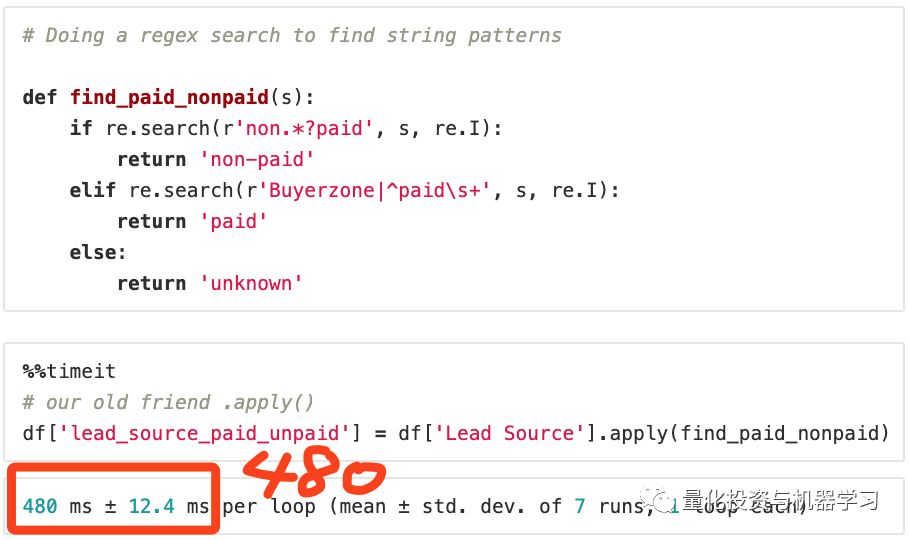Click the comment '# Doing a regex search to find string patterns'
The image size is (909, 540).
click(x=292, y=35)
